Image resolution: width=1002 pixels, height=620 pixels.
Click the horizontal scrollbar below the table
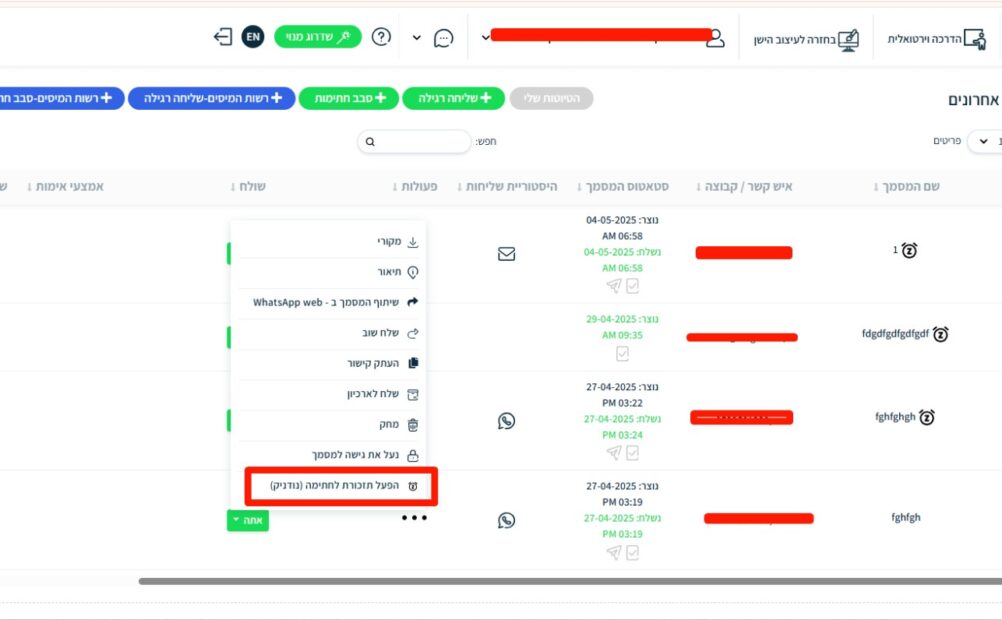point(570,580)
